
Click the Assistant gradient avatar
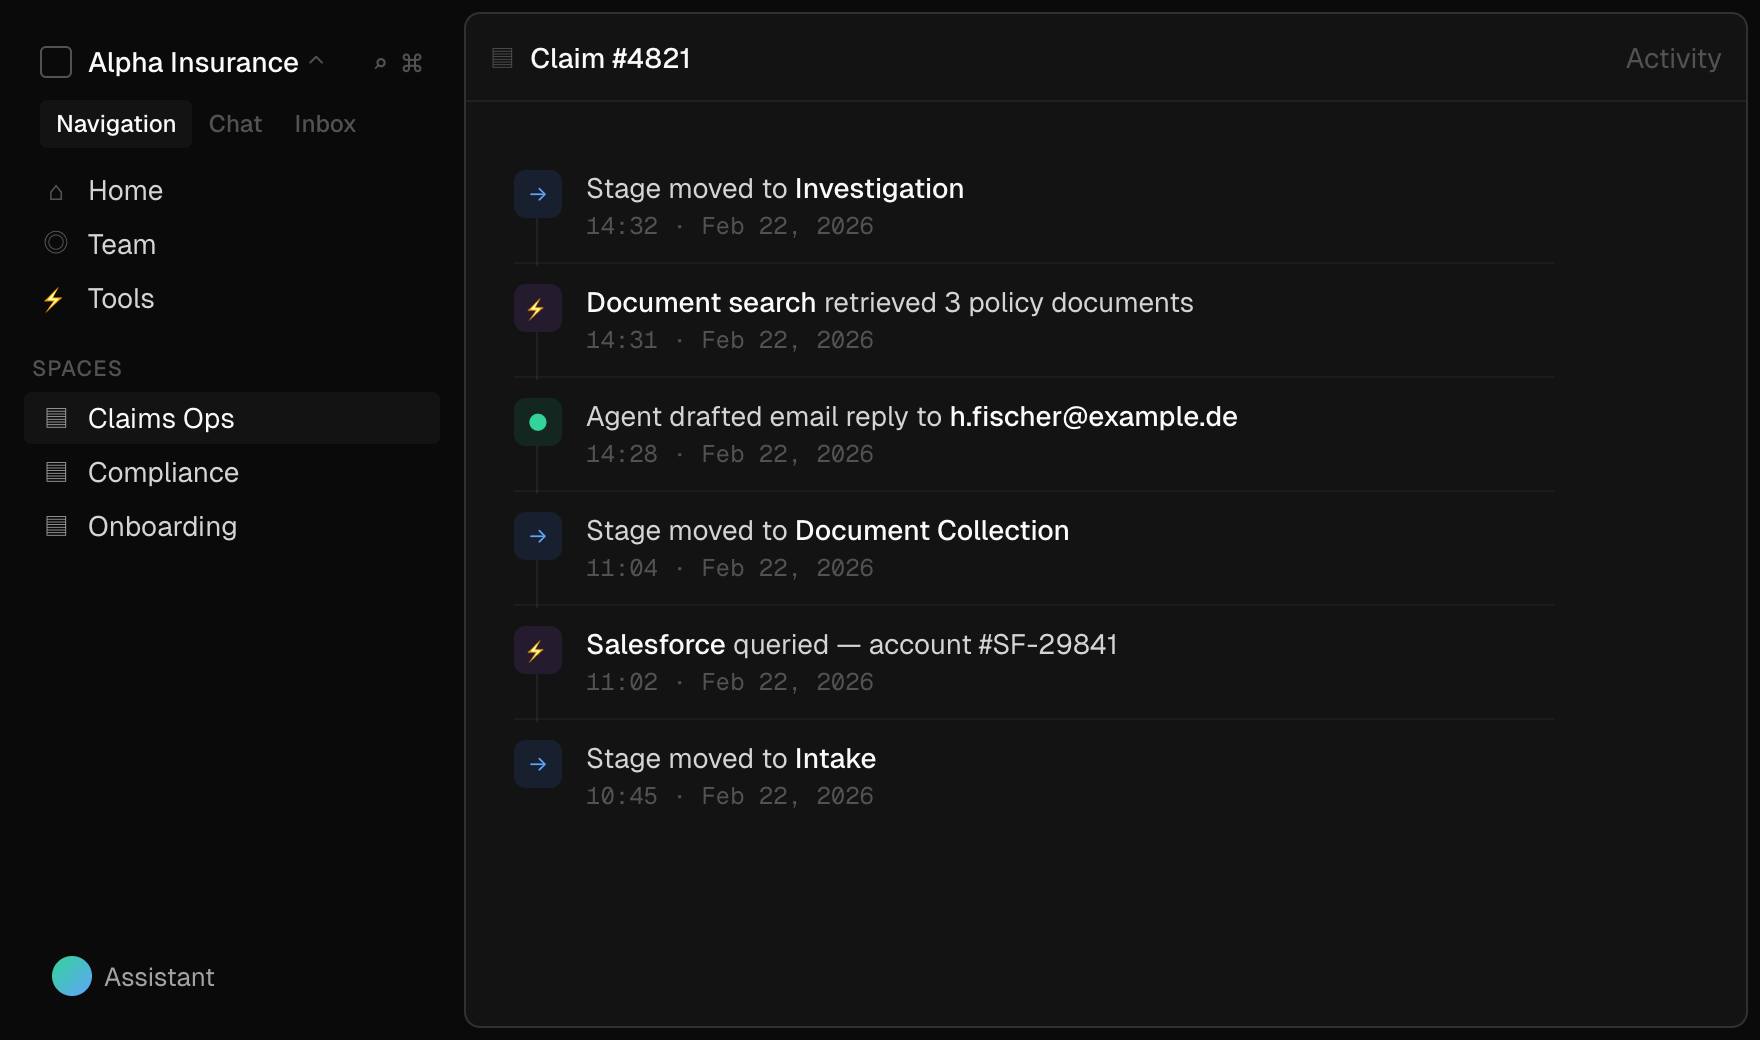[x=72, y=976]
